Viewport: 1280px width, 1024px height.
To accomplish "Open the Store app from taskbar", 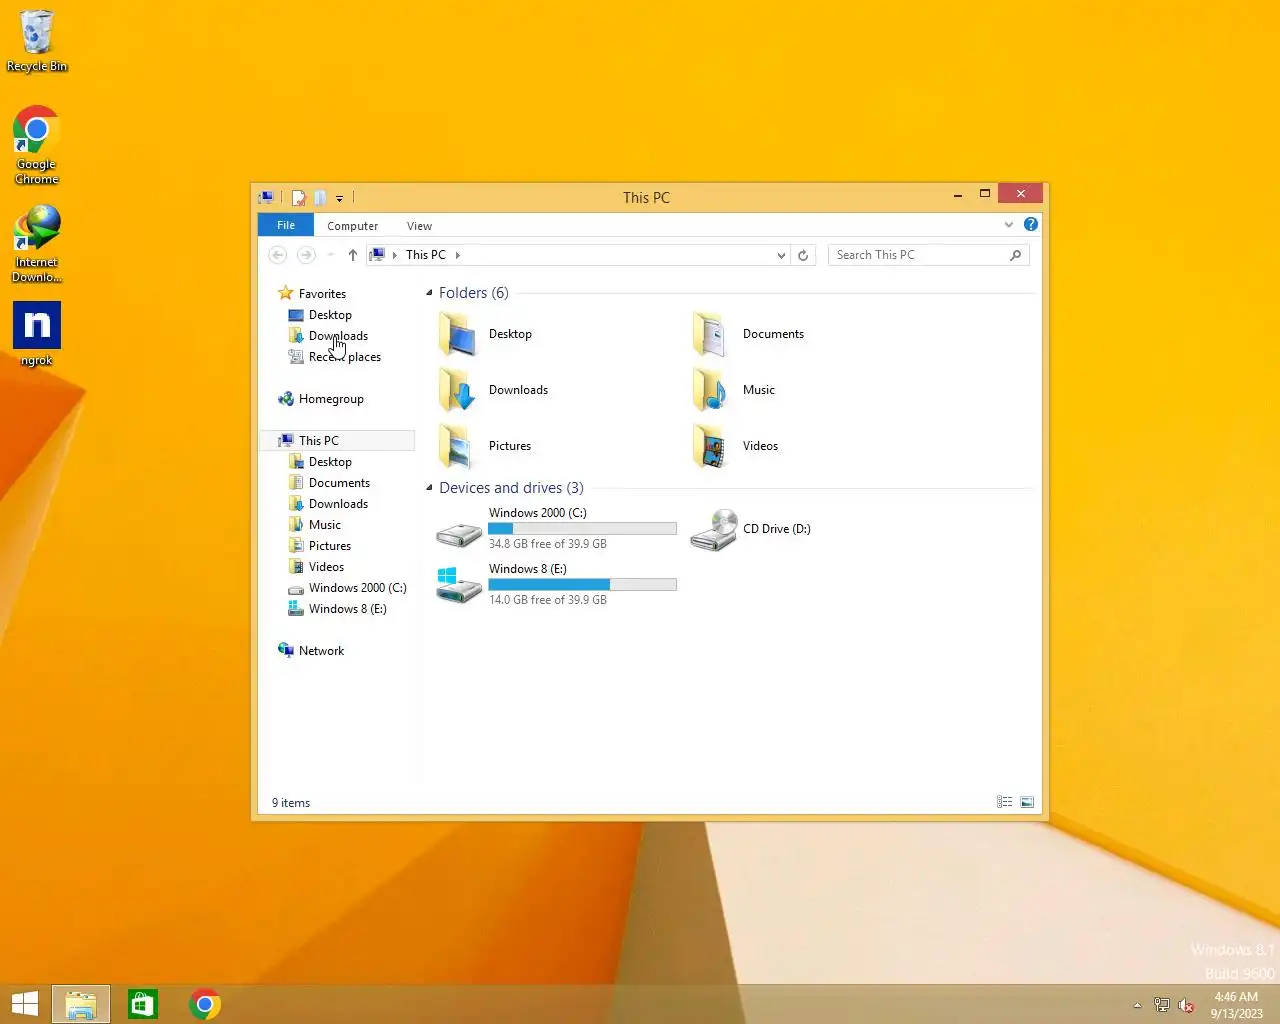I will point(143,1004).
